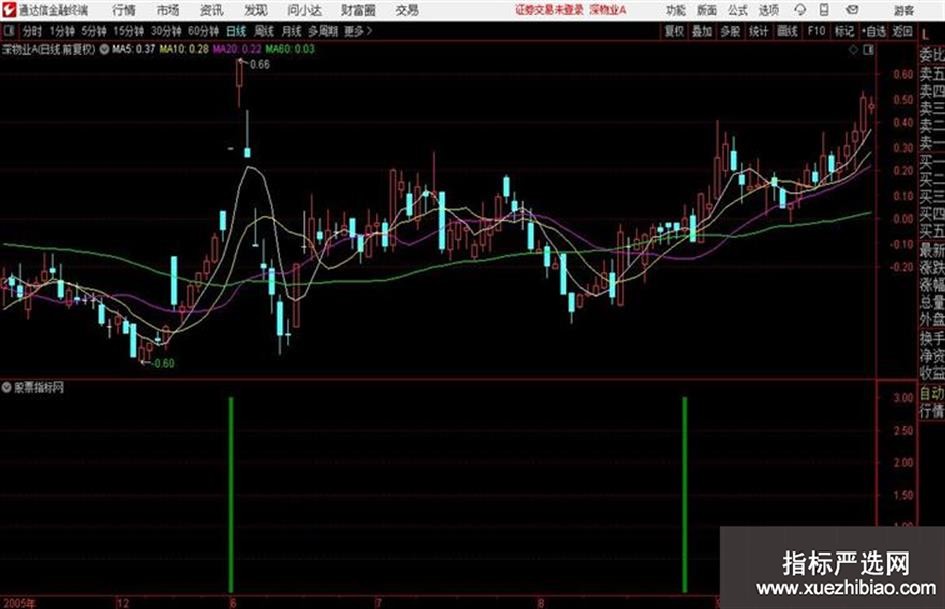945x609 pixels.
Task: Select the 月线 monthly period tab
Action: tap(292, 31)
